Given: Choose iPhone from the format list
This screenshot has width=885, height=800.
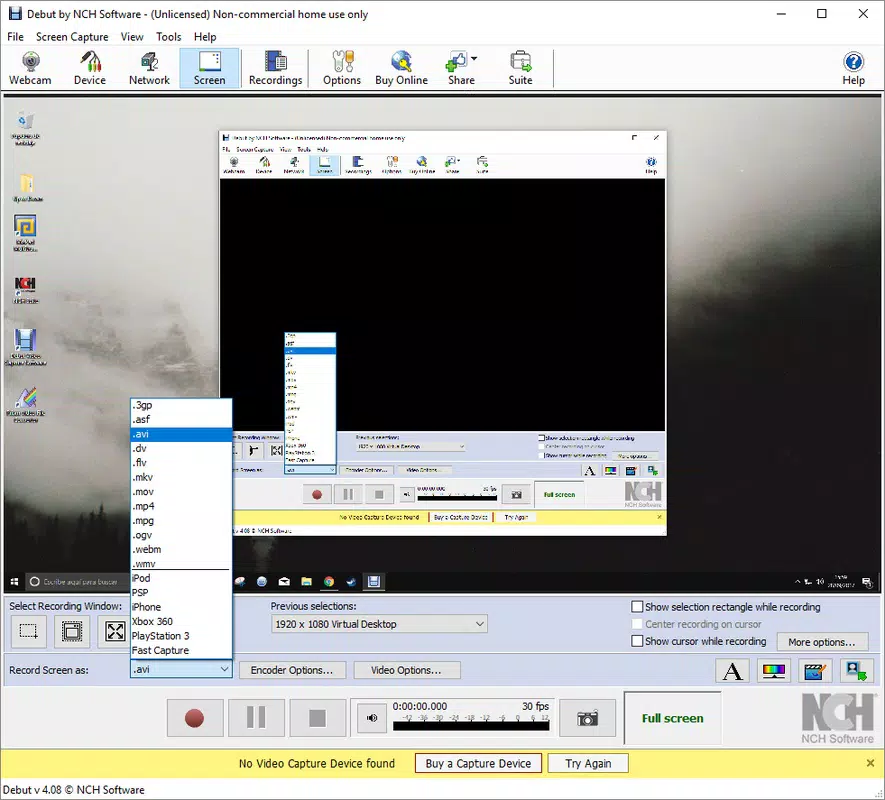Looking at the screenshot, I should point(181,607).
